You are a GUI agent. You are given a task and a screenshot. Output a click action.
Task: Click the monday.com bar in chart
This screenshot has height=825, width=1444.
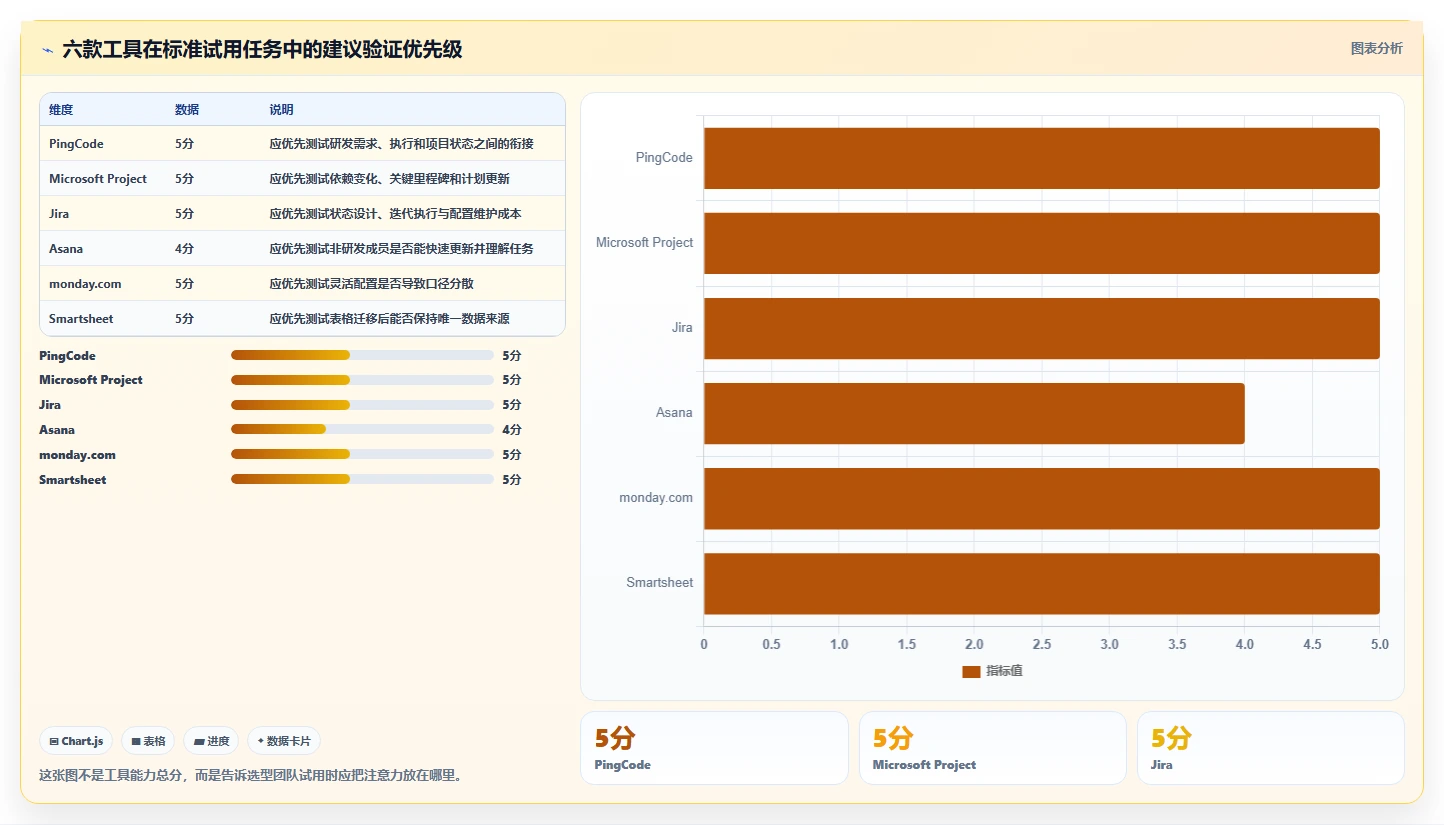(1042, 498)
